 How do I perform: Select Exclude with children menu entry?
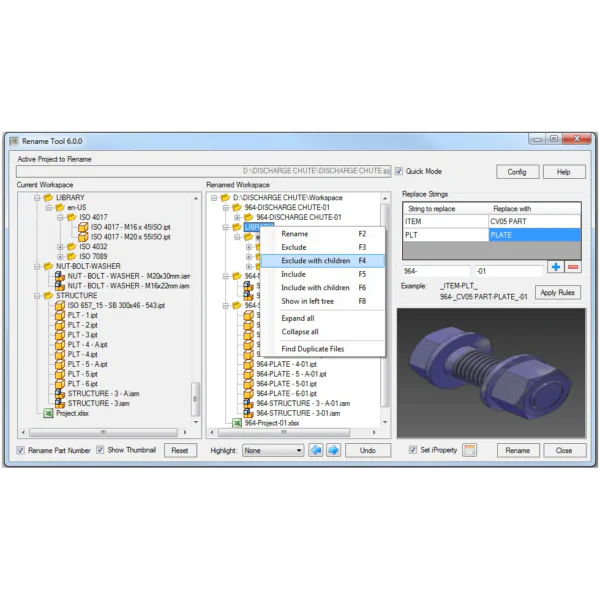[323, 261]
